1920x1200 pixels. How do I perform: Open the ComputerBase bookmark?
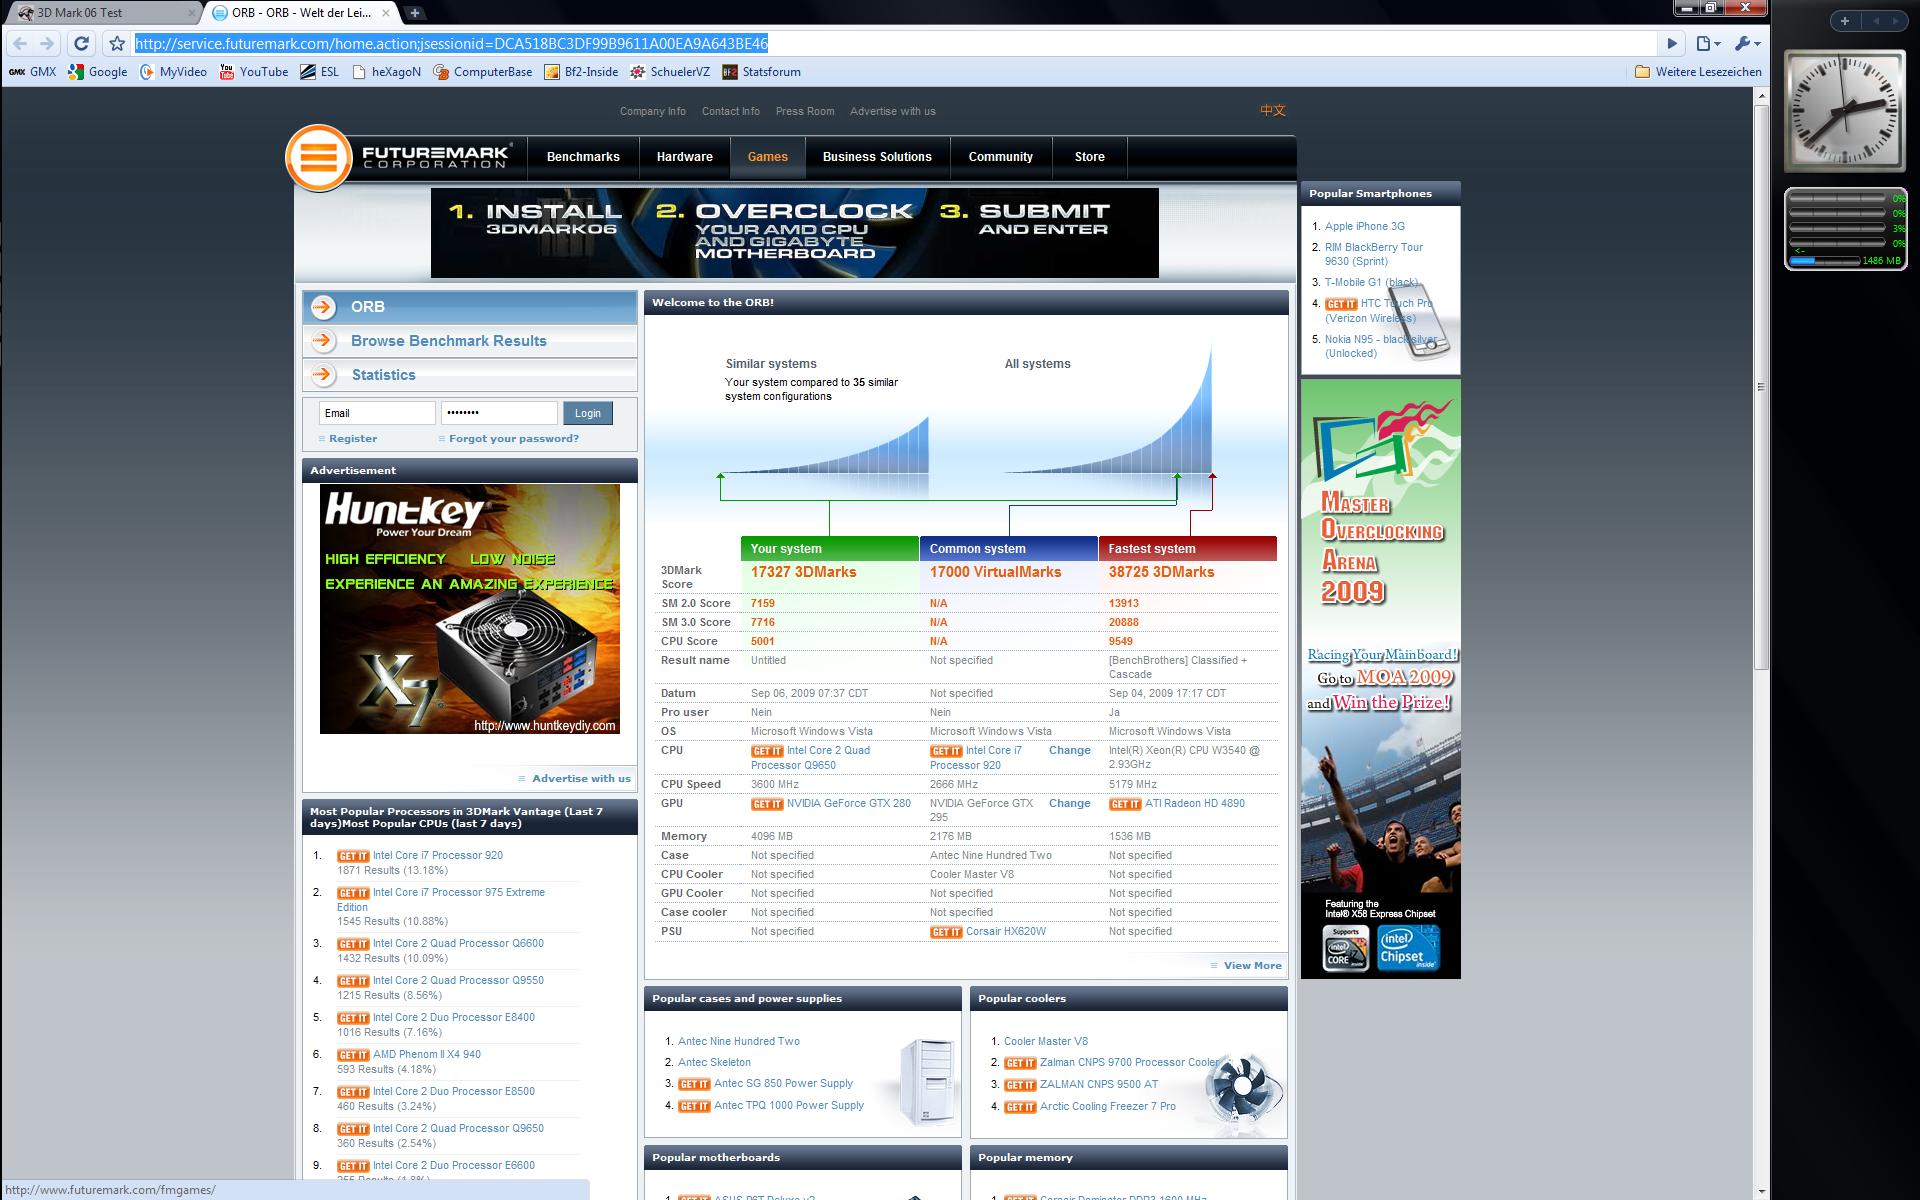(483, 72)
